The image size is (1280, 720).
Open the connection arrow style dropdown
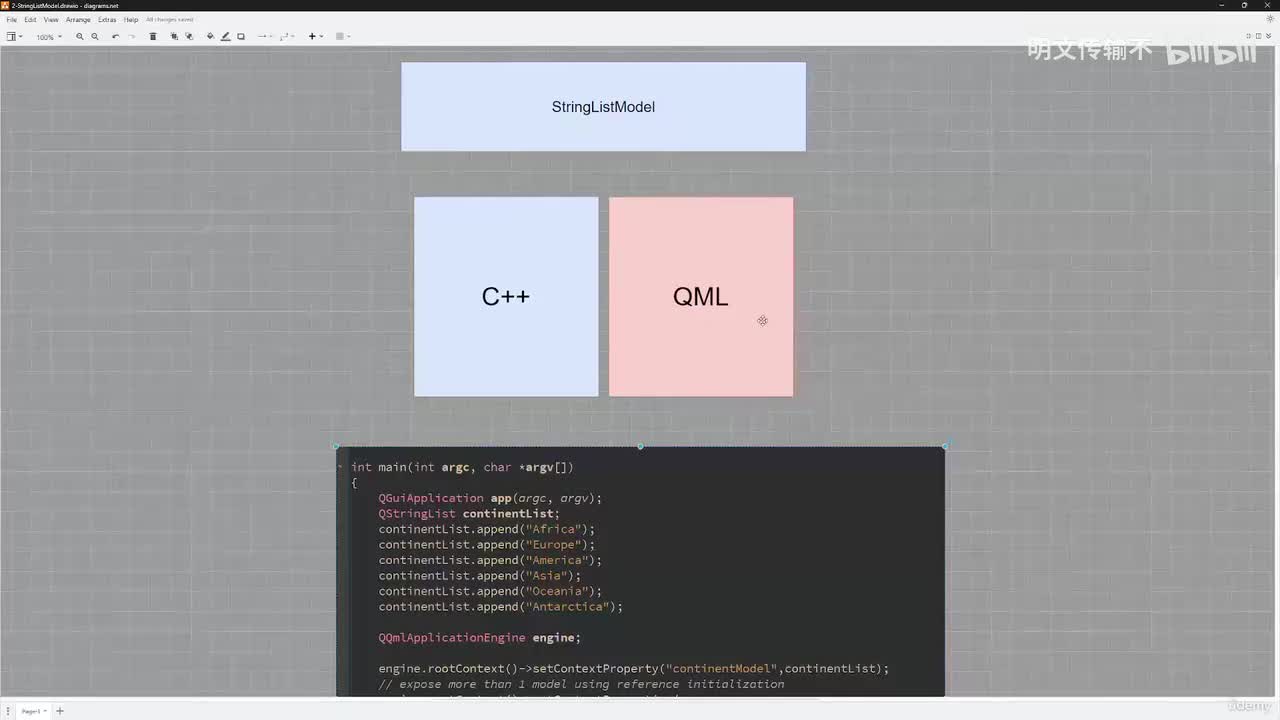(265, 37)
